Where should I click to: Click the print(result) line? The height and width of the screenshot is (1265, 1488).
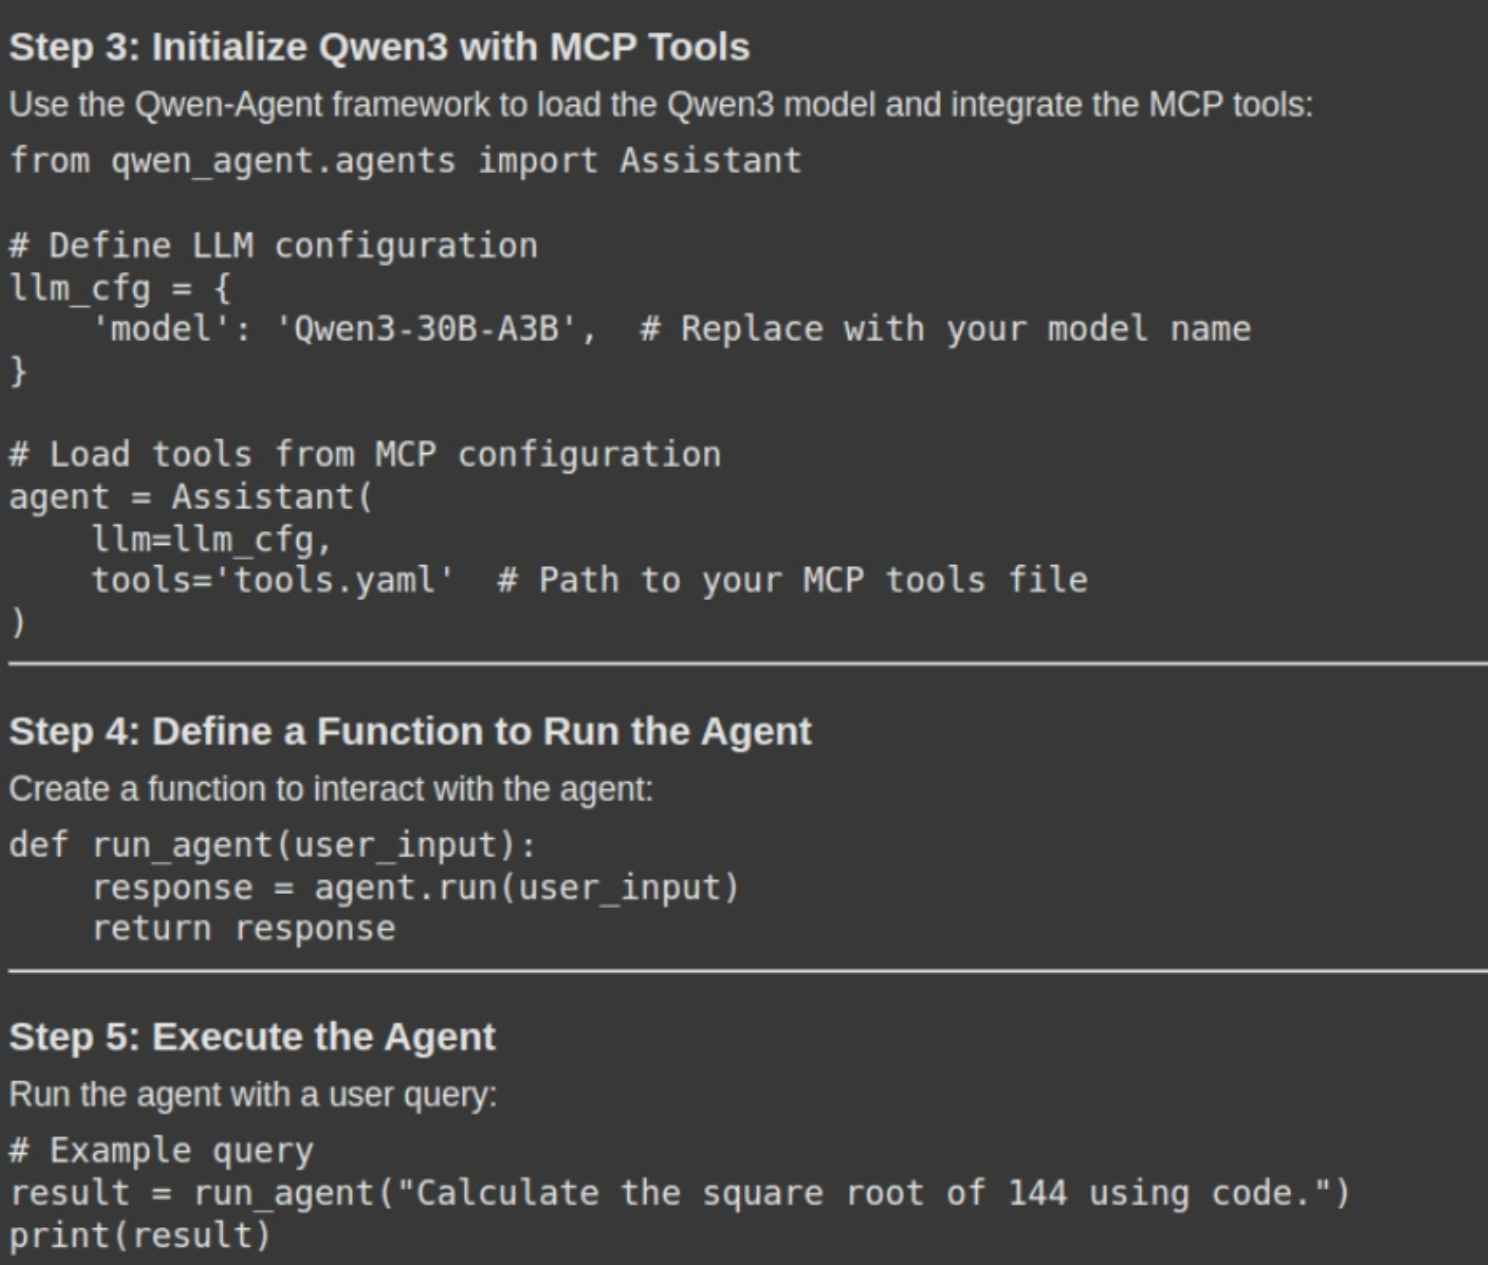point(140,1235)
